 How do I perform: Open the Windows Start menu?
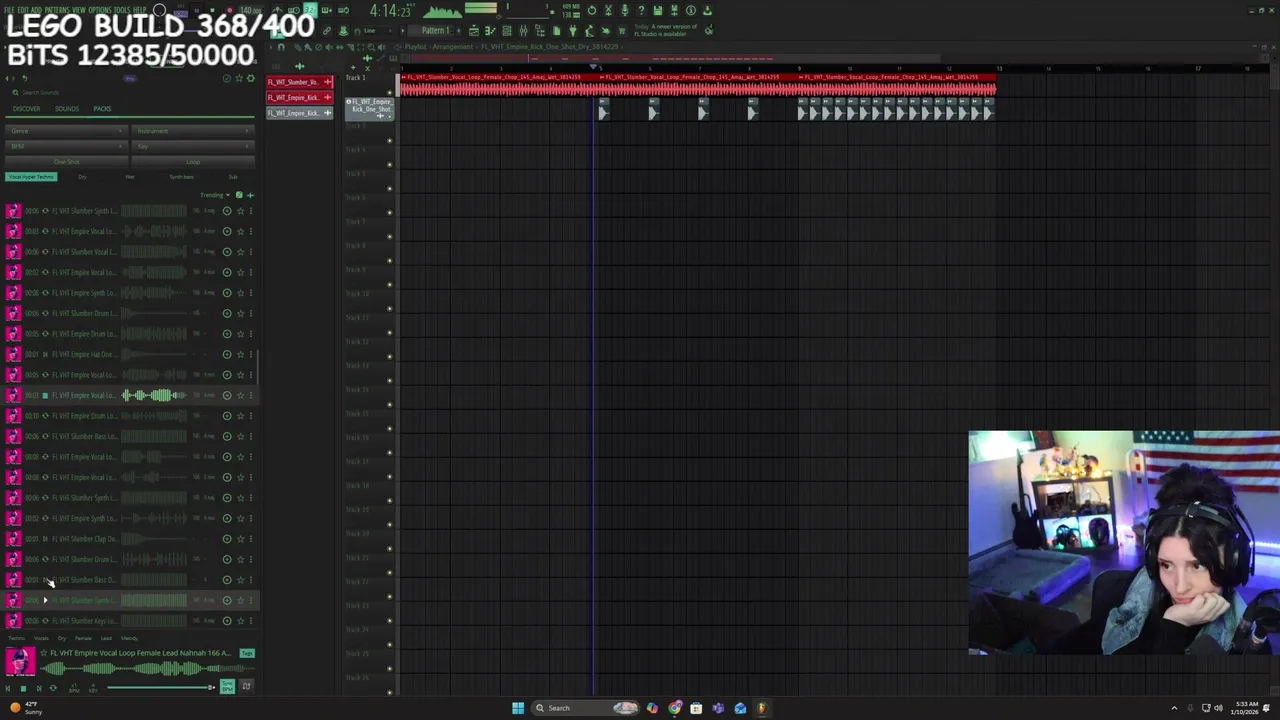pyautogui.click(x=518, y=708)
